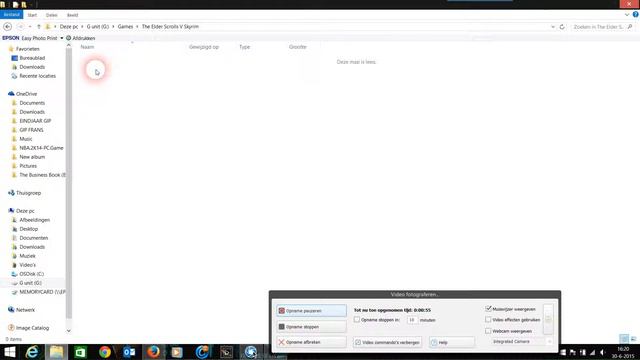Click the Thuisgroep homegroup icon
This screenshot has width=640, height=360.
click(x=11, y=193)
